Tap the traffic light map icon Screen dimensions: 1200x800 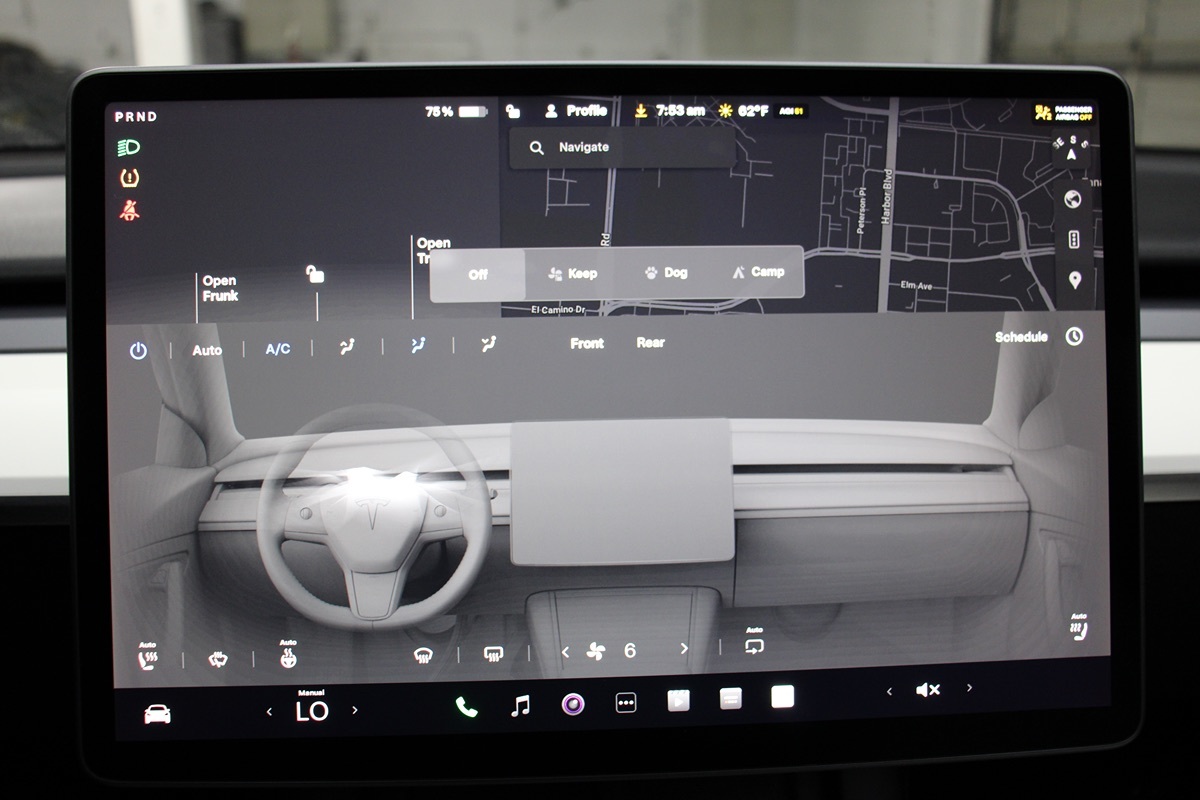[x=1074, y=240]
